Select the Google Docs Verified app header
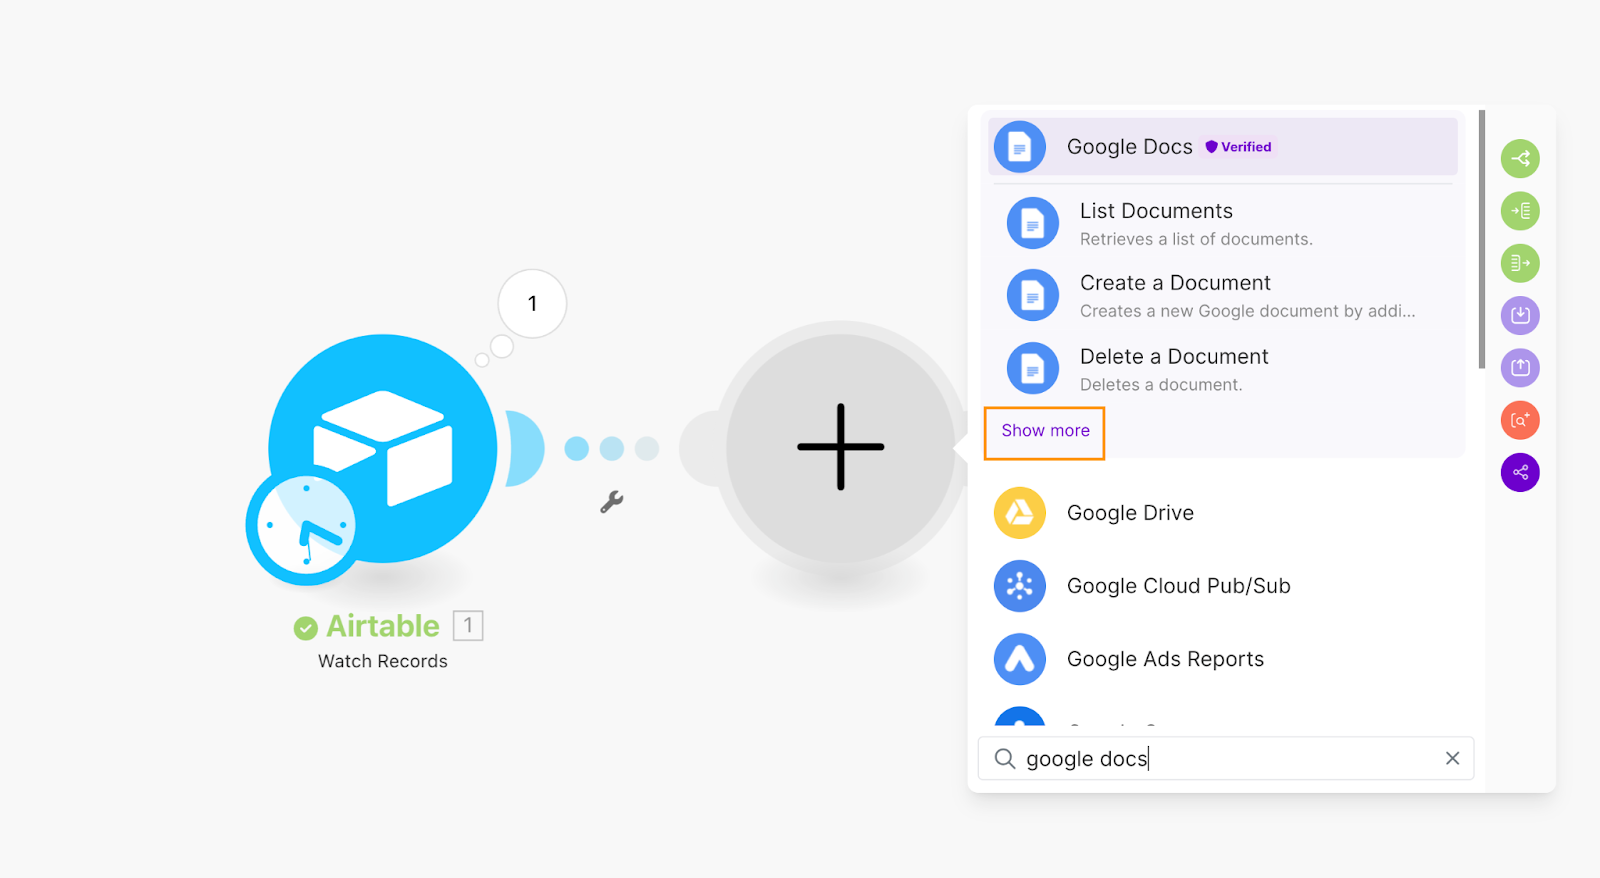1600x878 pixels. tap(1222, 147)
